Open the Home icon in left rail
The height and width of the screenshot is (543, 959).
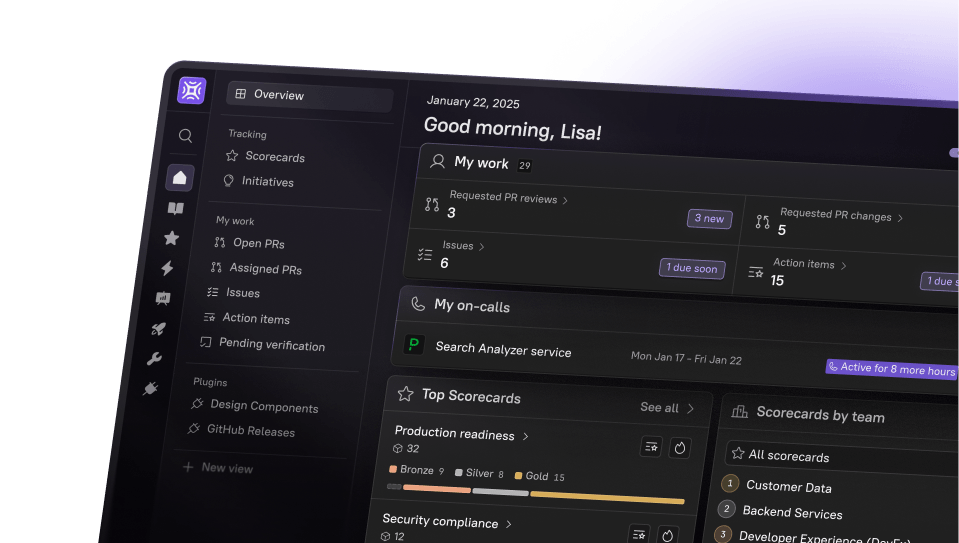pos(180,178)
